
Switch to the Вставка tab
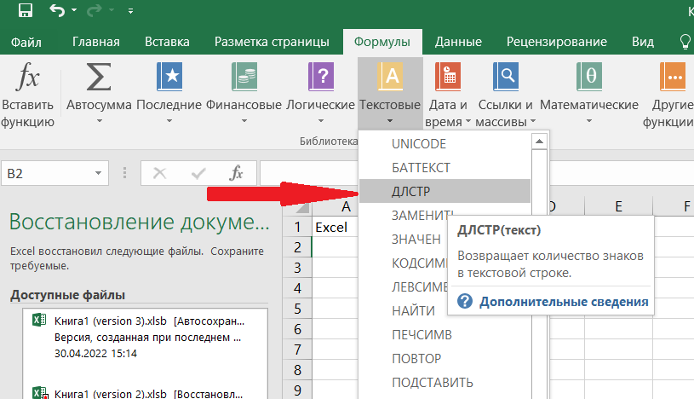167,42
